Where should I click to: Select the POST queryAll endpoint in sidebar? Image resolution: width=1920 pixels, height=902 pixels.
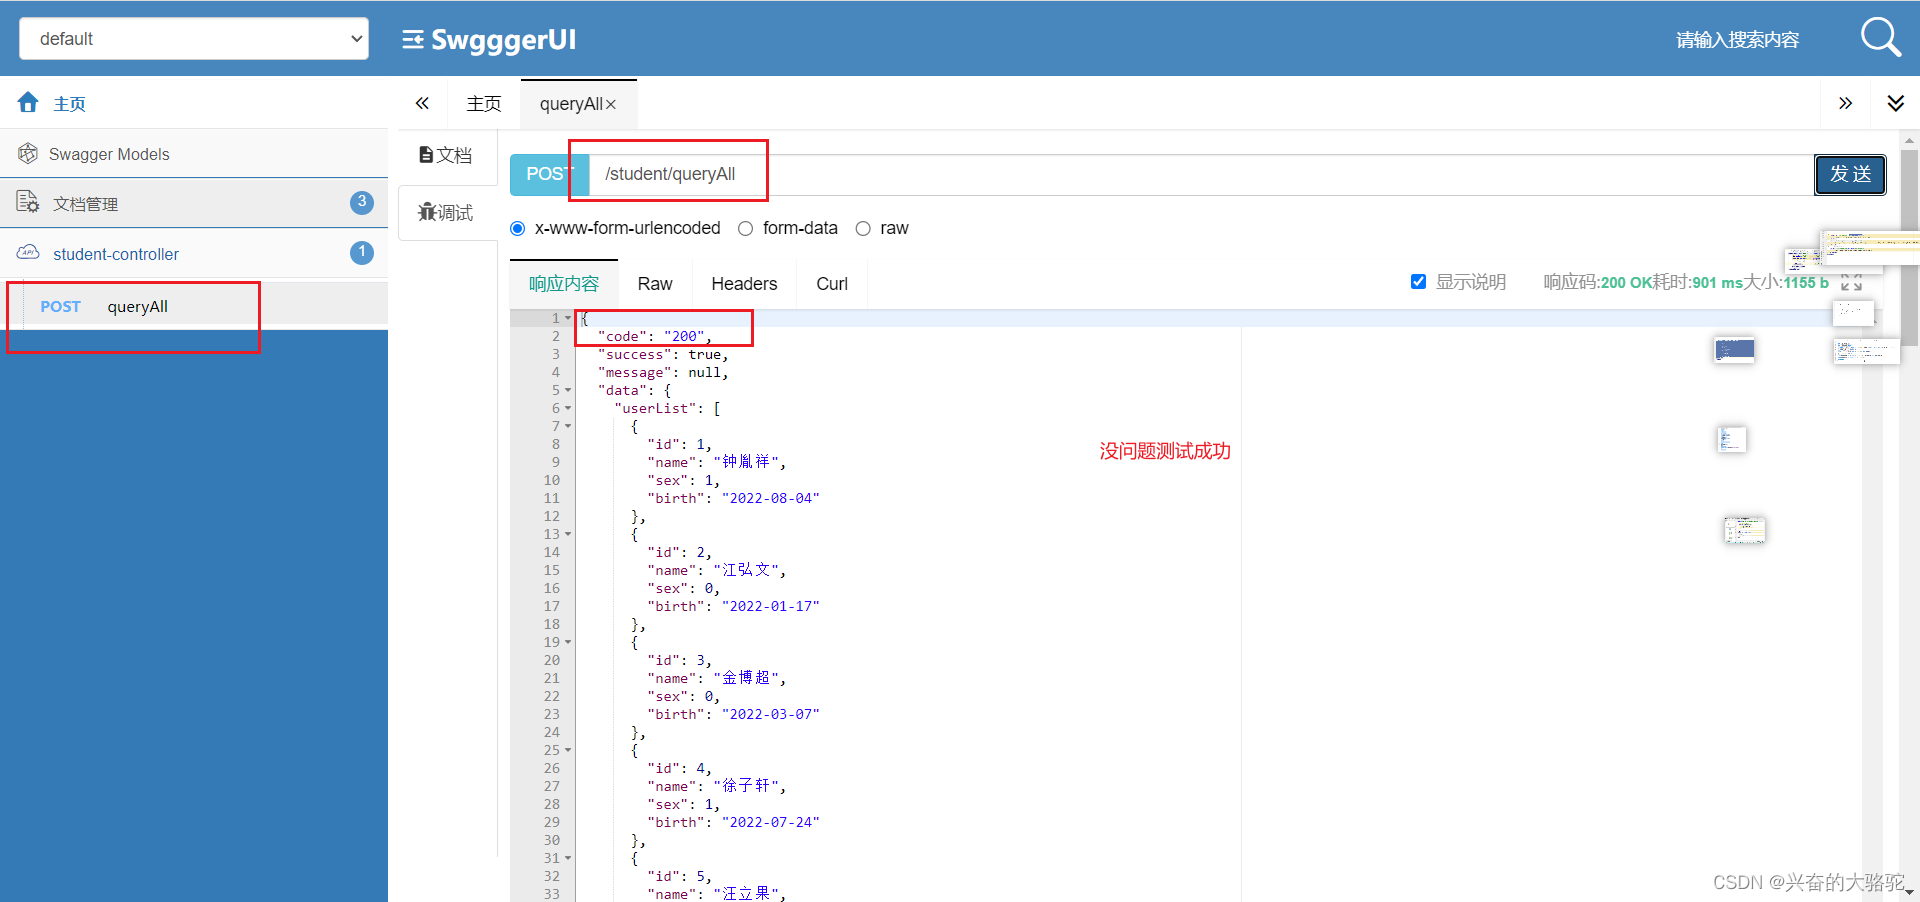[137, 306]
